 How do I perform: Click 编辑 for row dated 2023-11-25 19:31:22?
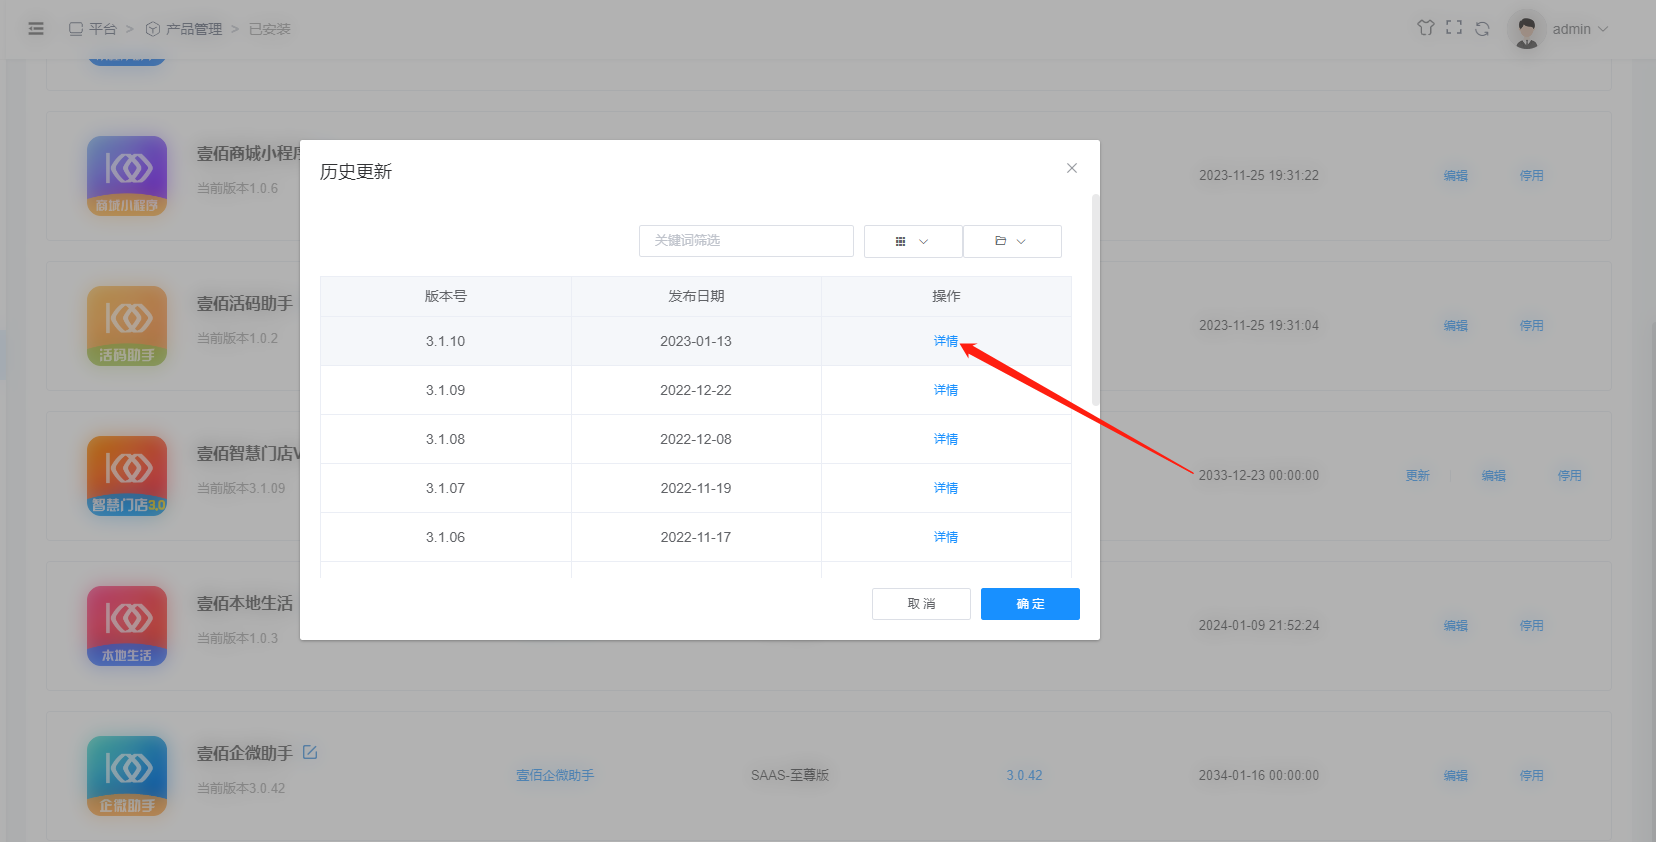point(1456,175)
